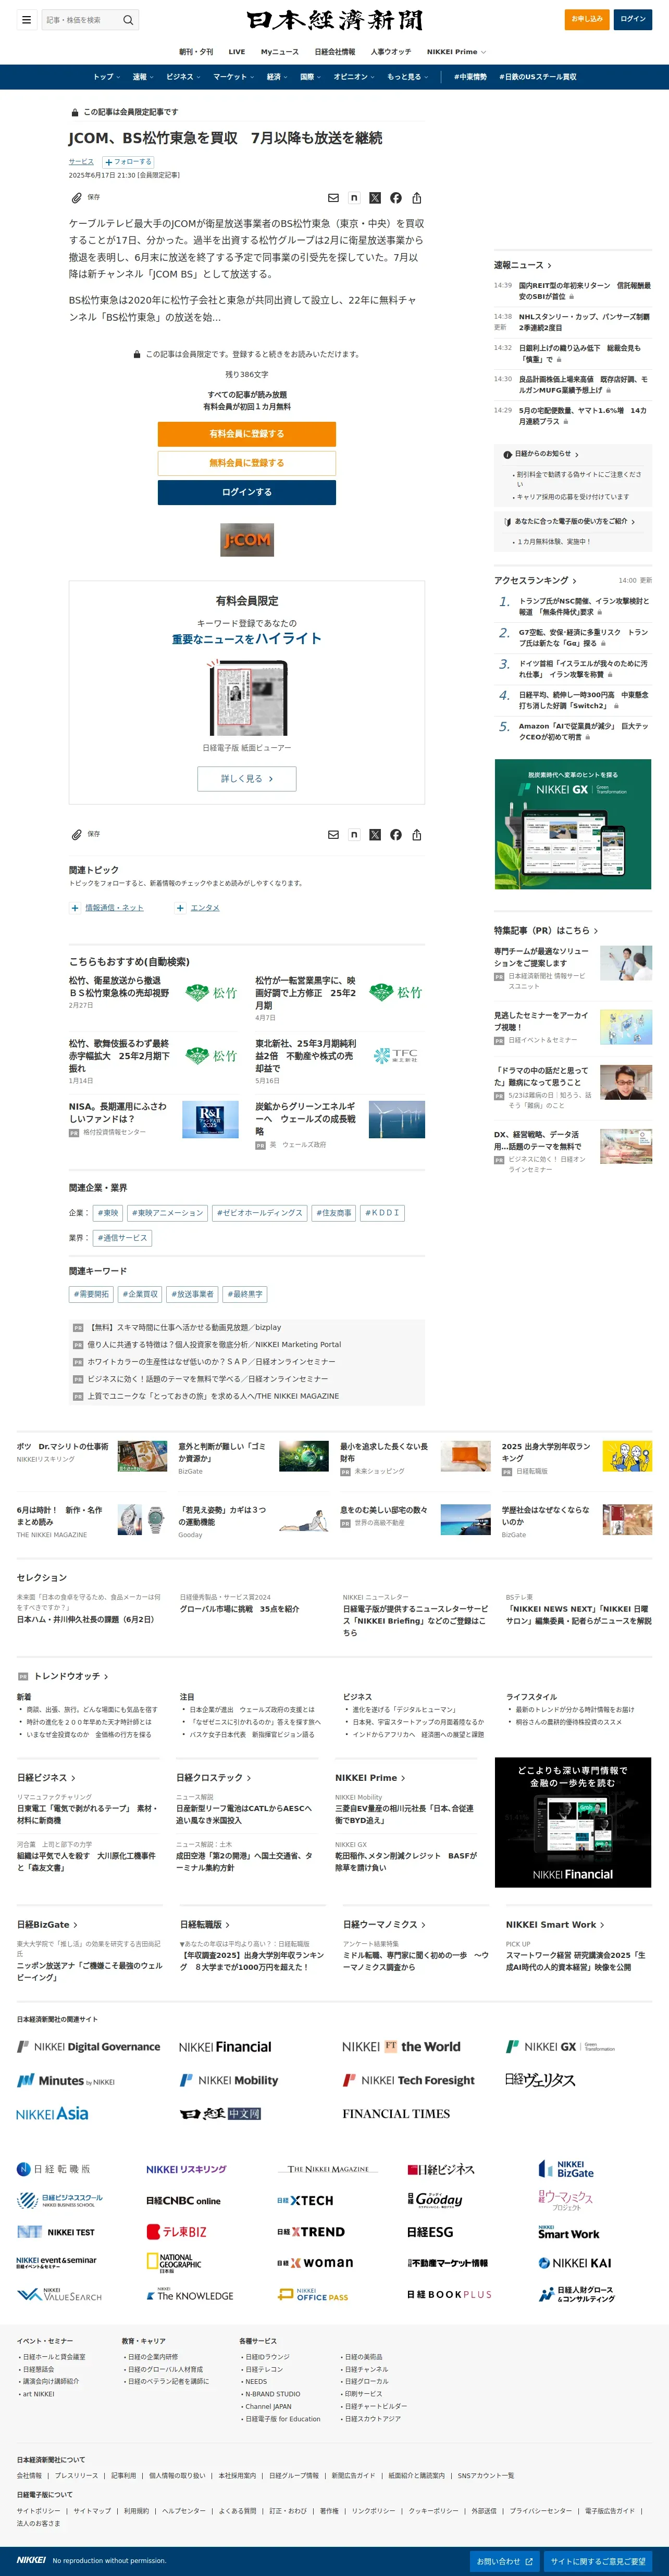Share to X icon under the date

tap(375, 198)
